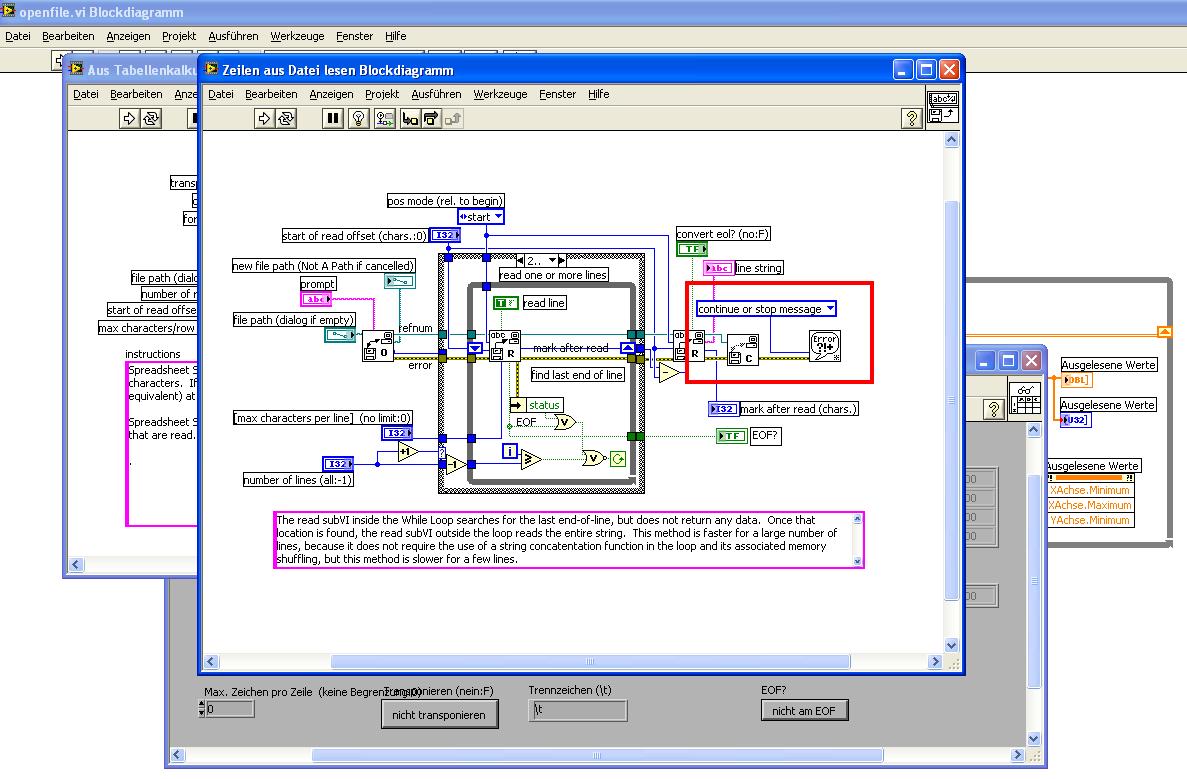Open Datei menu in Zeilen aus Datei lesen

click(x=220, y=94)
